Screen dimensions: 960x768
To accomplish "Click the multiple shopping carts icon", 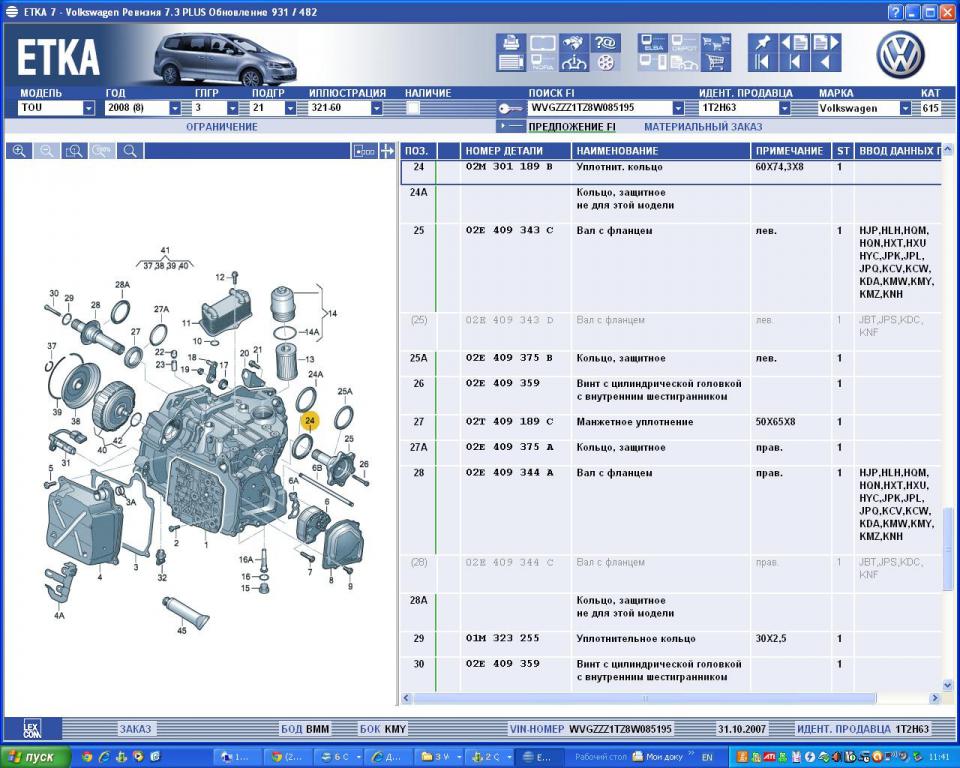I will point(715,42).
